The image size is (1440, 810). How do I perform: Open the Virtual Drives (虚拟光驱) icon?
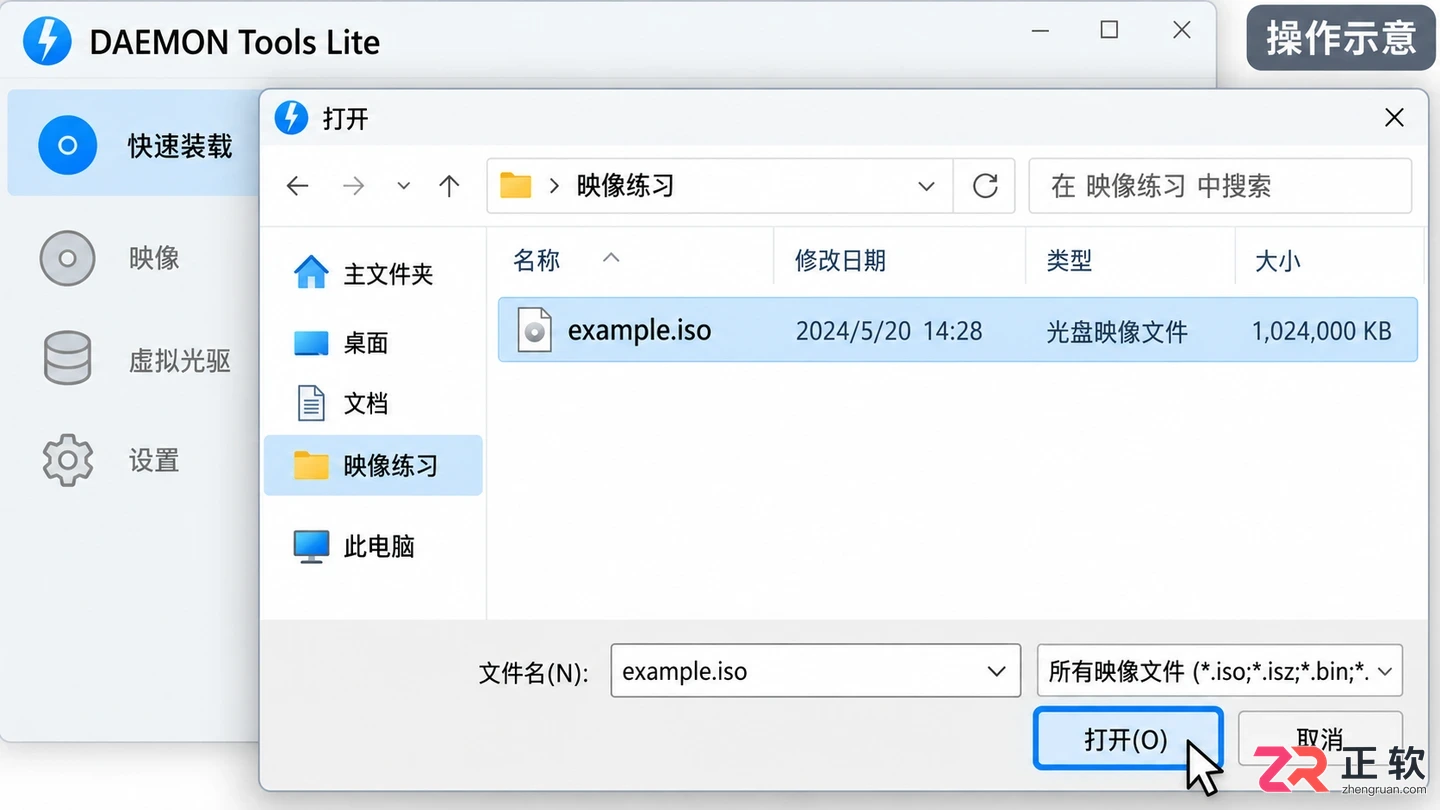tap(67, 358)
